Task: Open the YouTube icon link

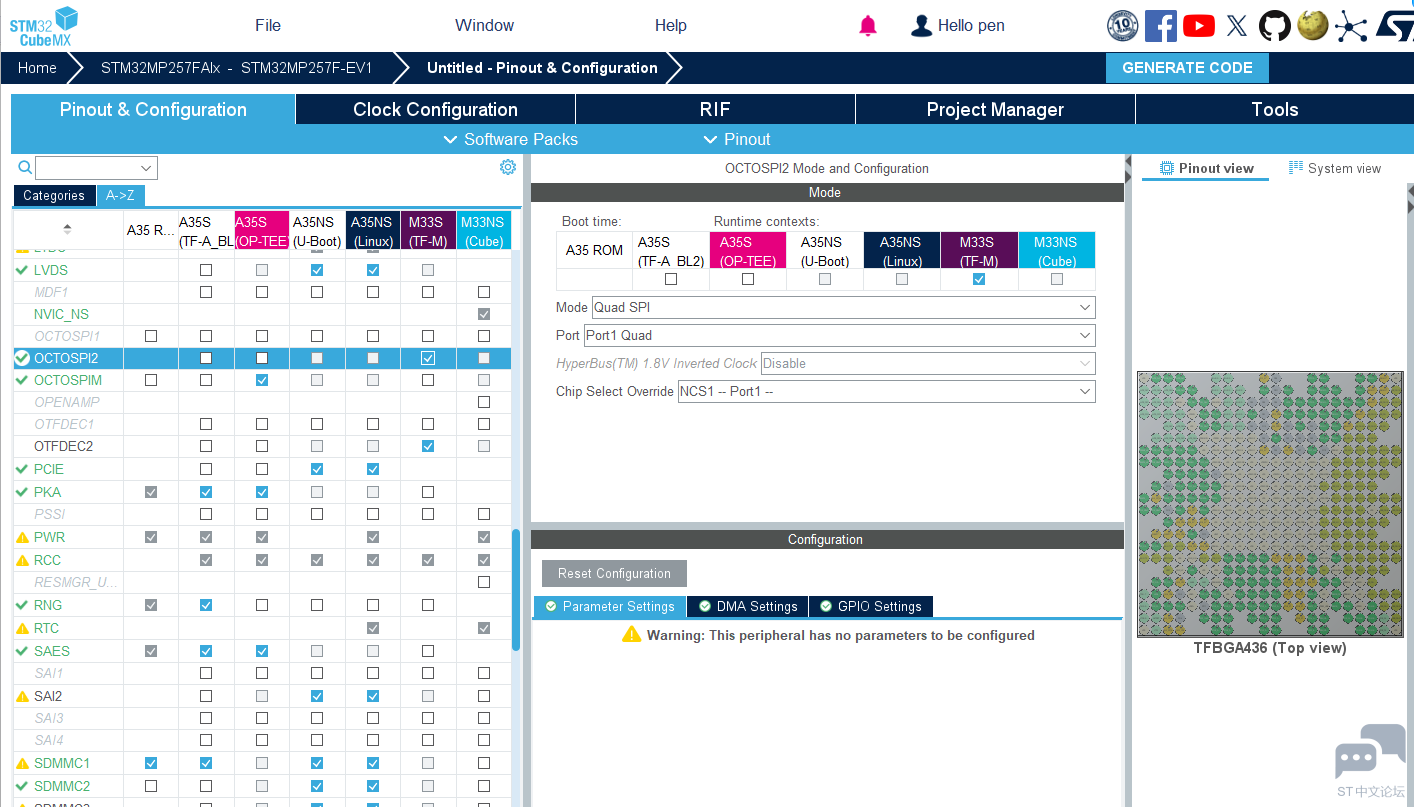Action: [x=1199, y=26]
